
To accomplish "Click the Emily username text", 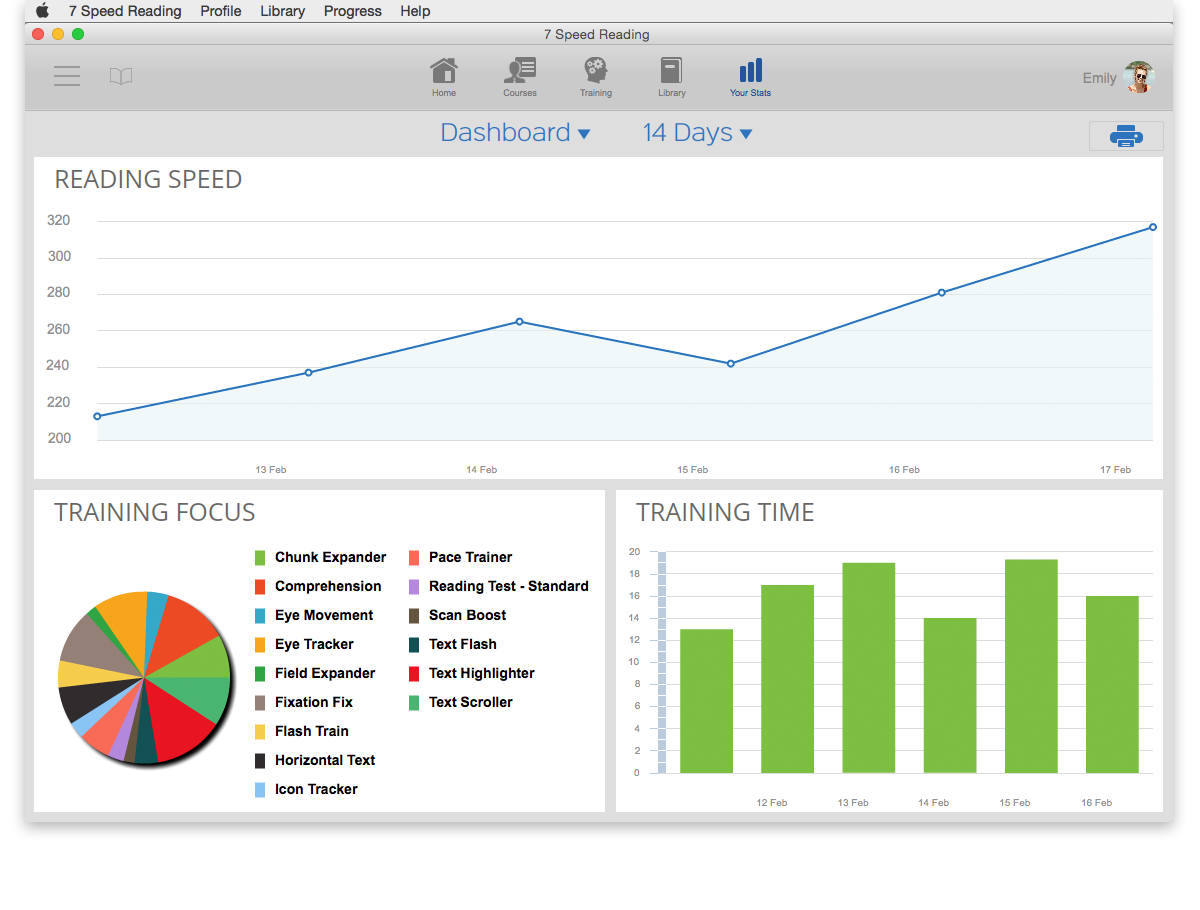I will [1099, 78].
